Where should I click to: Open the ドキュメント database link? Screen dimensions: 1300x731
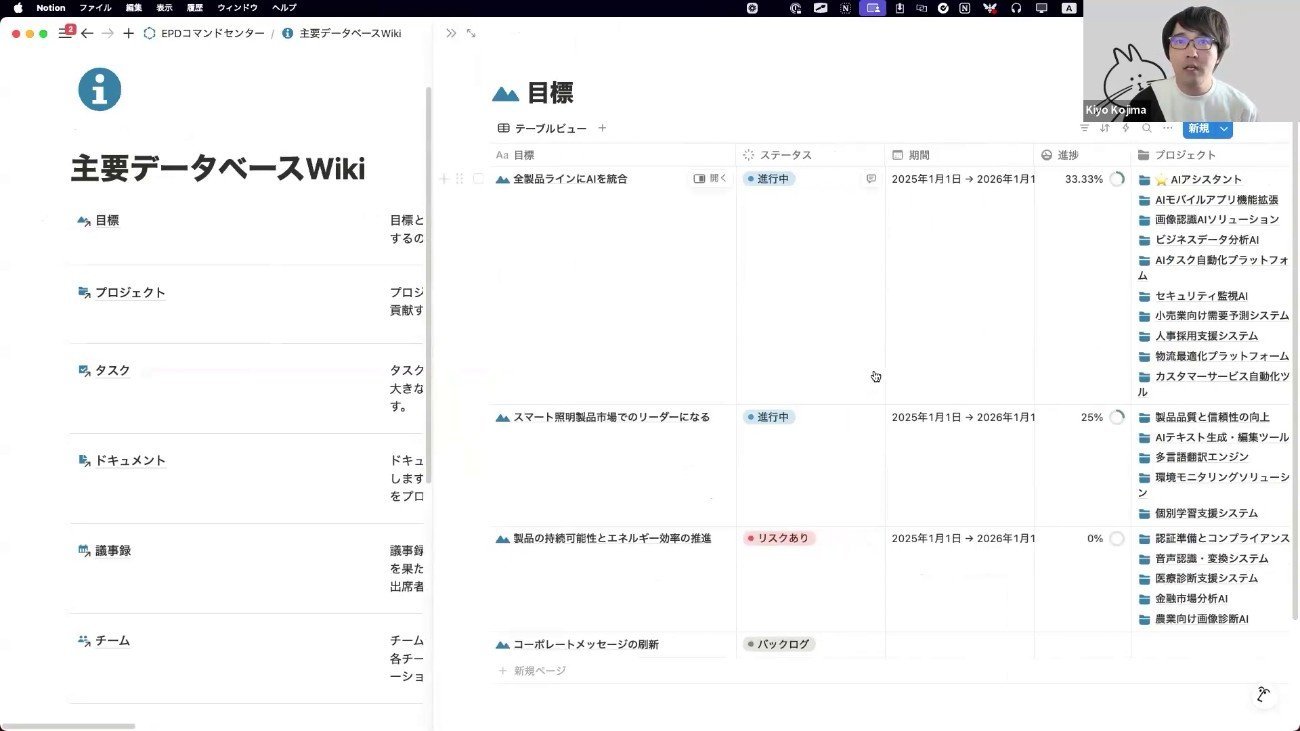[121, 460]
